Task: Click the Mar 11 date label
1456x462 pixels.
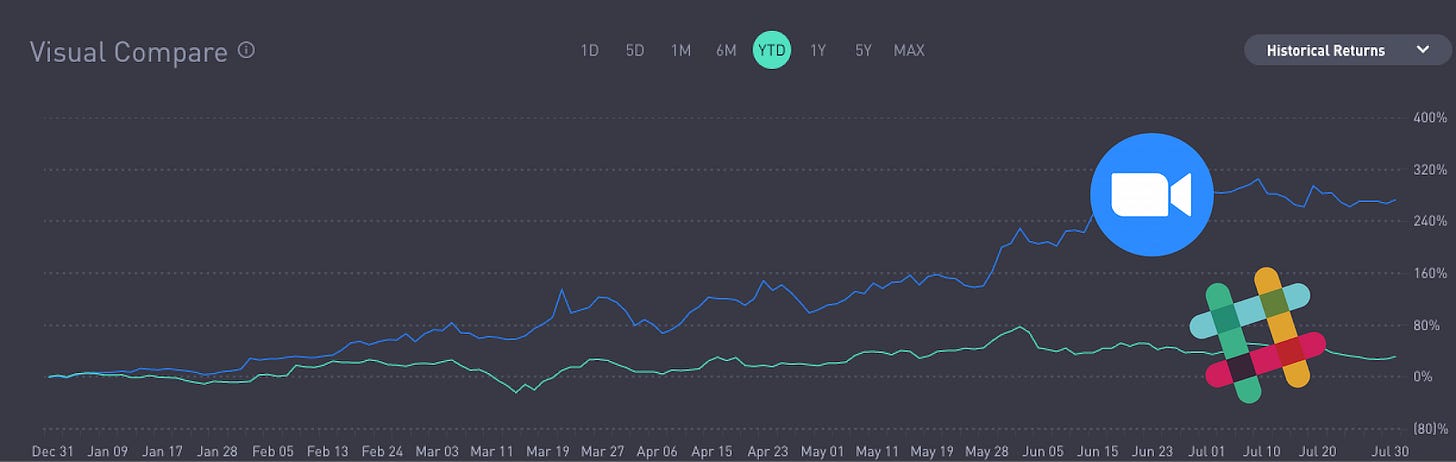Action: [494, 451]
